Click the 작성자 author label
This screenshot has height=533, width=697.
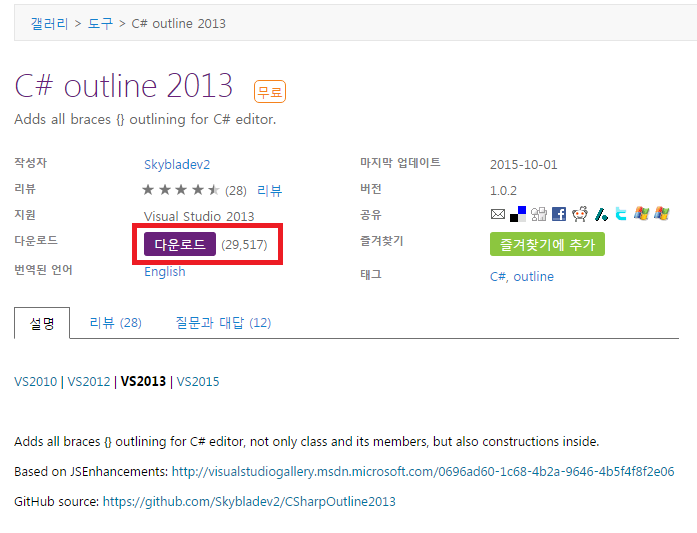pyautogui.click(x=31, y=163)
